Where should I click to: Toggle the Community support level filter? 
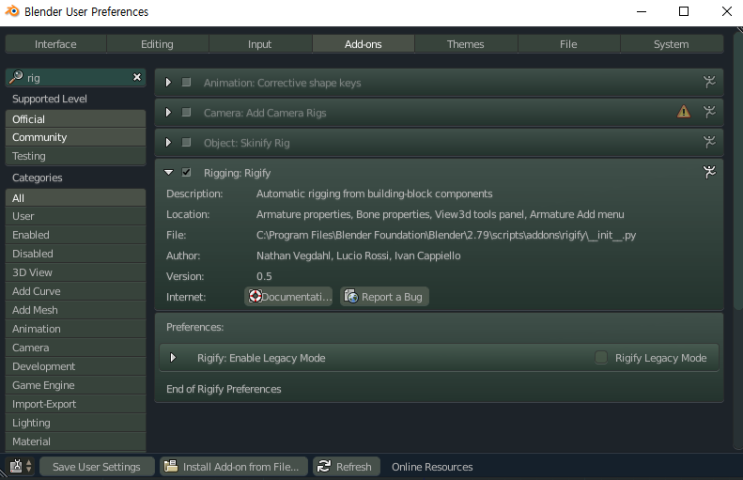coord(76,137)
